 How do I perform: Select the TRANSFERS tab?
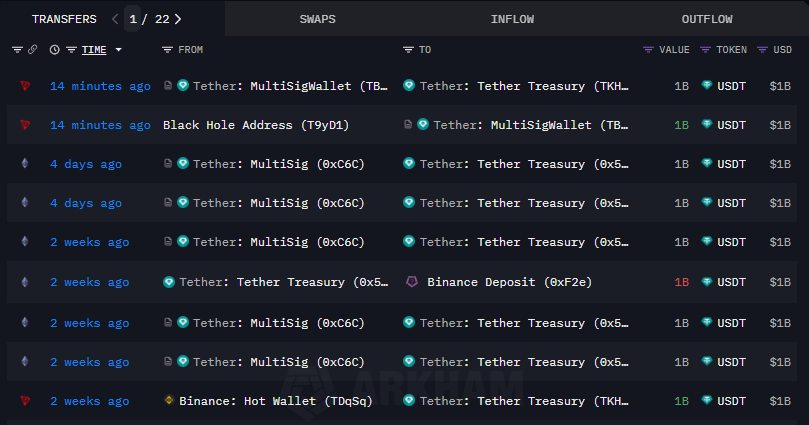[64, 19]
